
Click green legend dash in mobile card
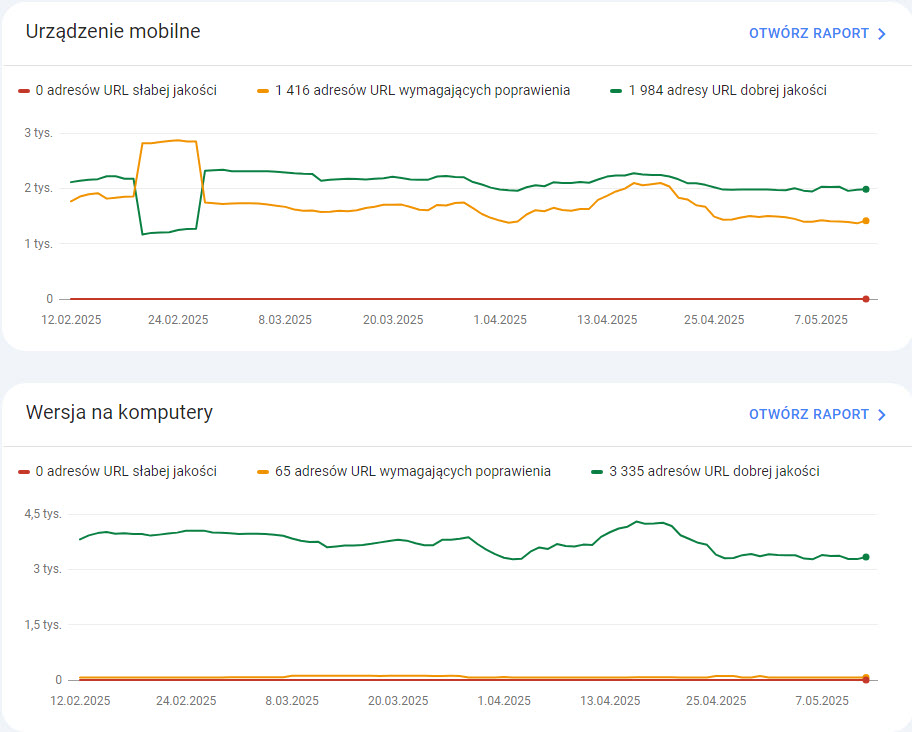pyautogui.click(x=617, y=91)
